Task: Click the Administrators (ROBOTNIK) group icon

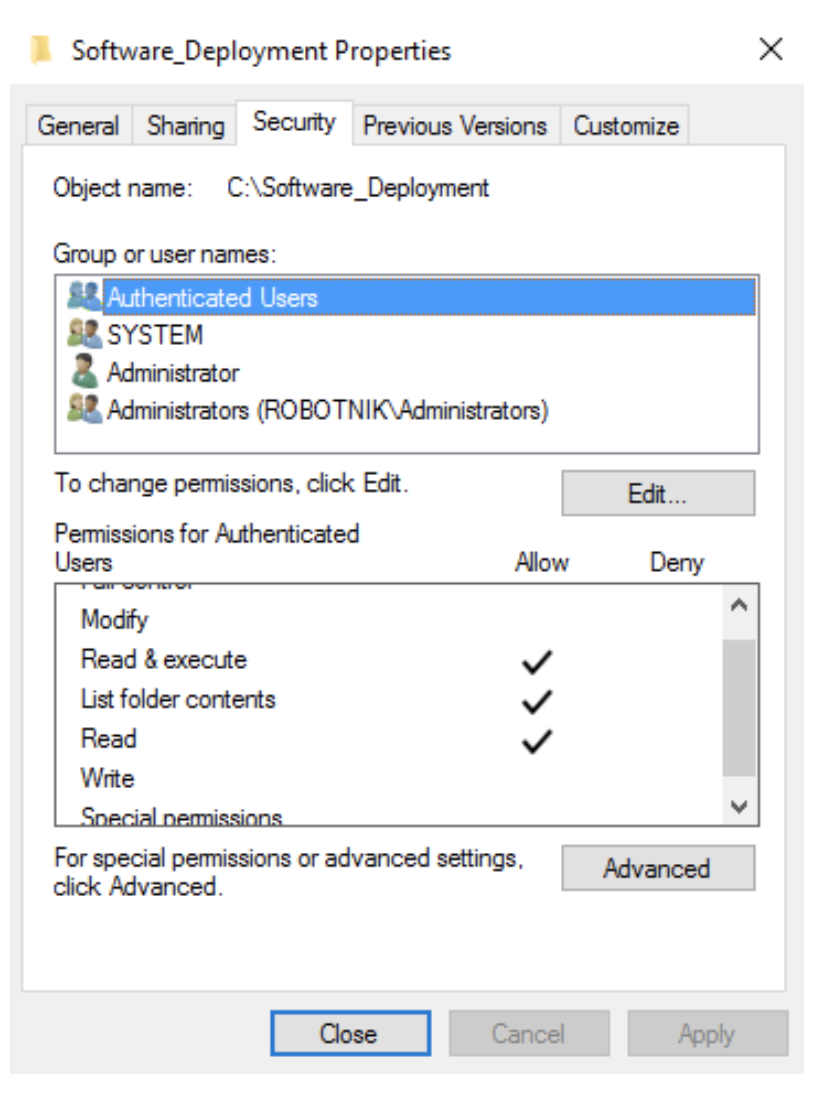Action: click(85, 408)
